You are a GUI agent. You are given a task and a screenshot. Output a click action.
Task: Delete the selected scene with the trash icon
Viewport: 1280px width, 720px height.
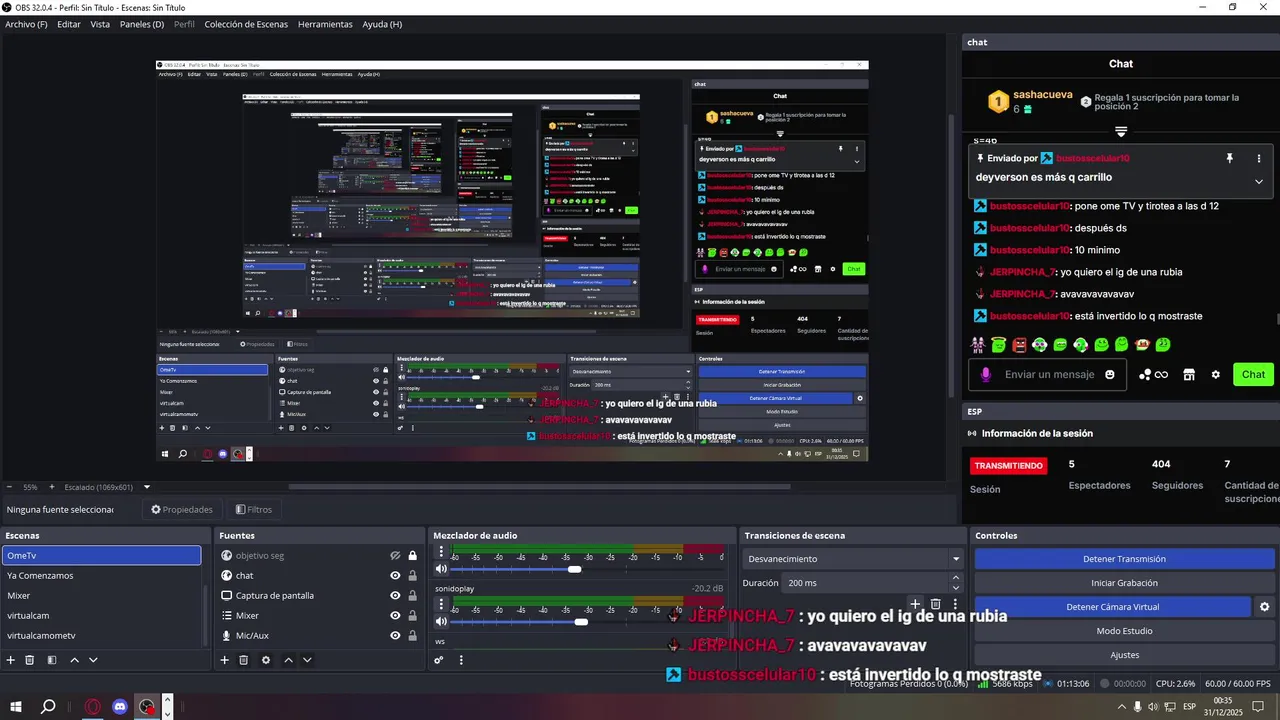(30, 660)
